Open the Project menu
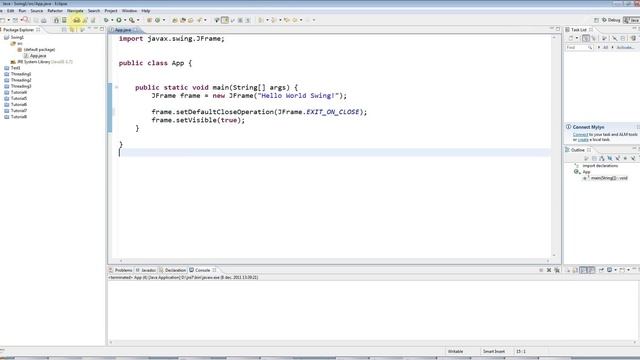 click(x=111, y=11)
